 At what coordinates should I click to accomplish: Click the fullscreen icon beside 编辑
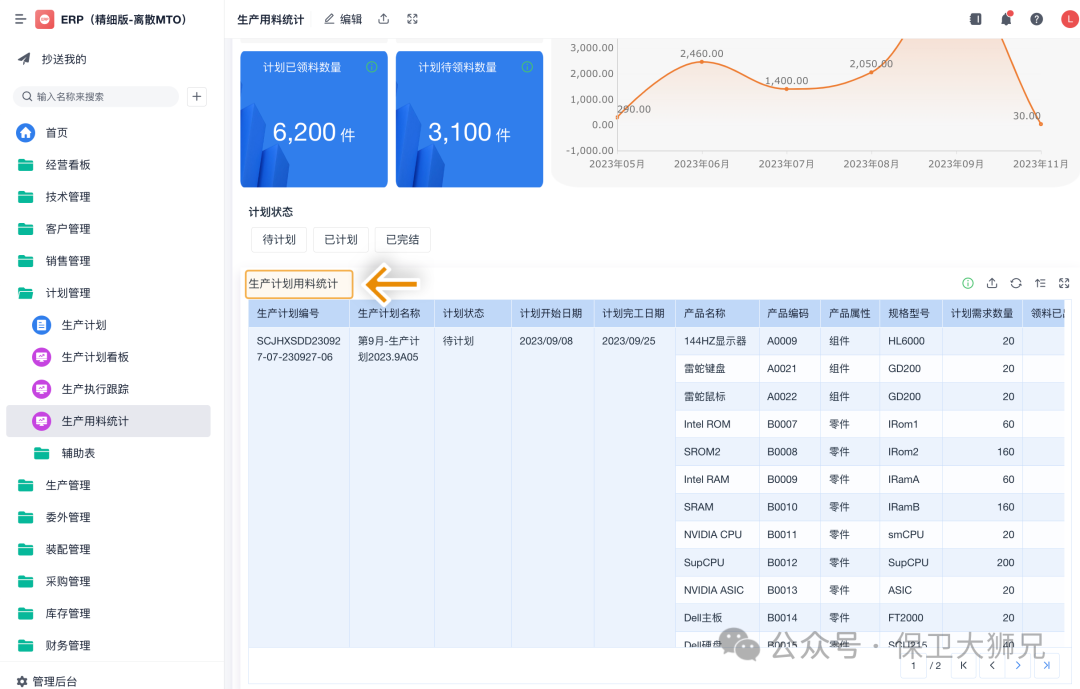pyautogui.click(x=412, y=19)
